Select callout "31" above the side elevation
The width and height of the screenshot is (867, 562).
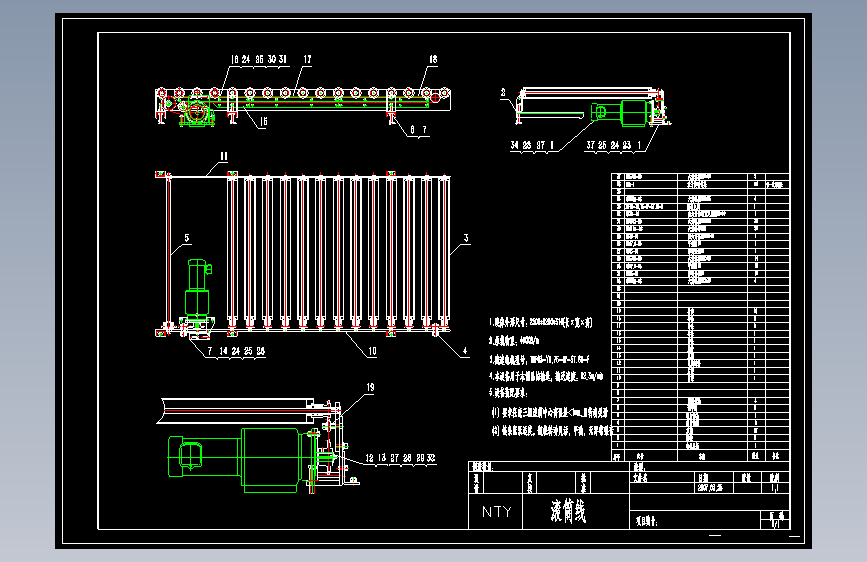[283, 59]
